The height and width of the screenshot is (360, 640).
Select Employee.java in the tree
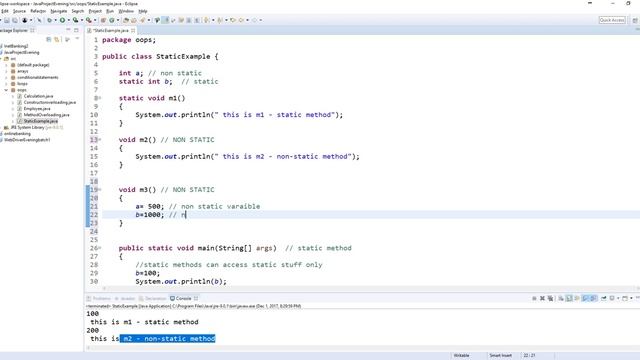point(37,109)
